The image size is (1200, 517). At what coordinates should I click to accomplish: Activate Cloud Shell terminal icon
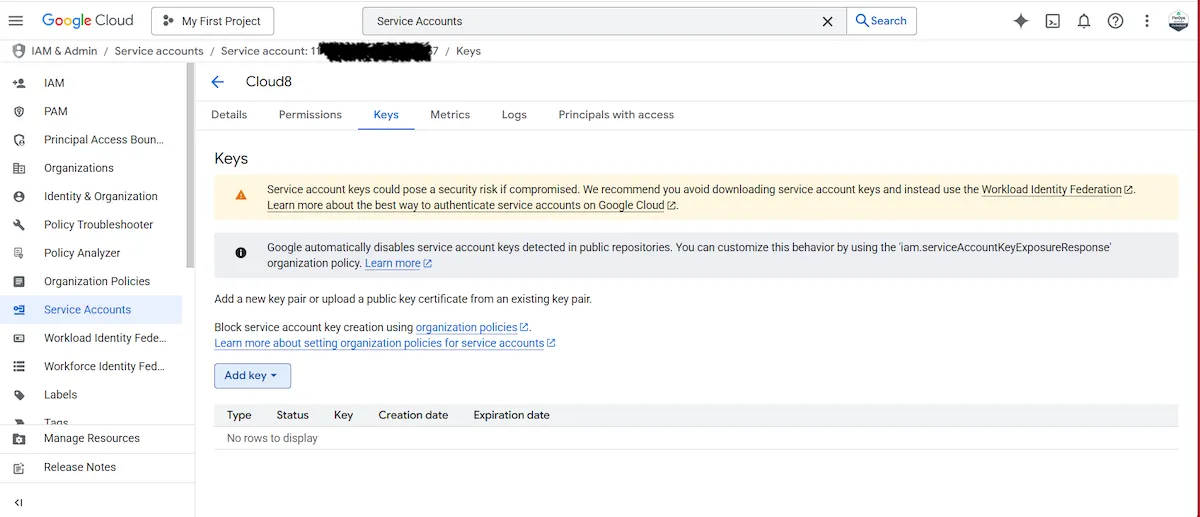pyautogui.click(x=1052, y=21)
